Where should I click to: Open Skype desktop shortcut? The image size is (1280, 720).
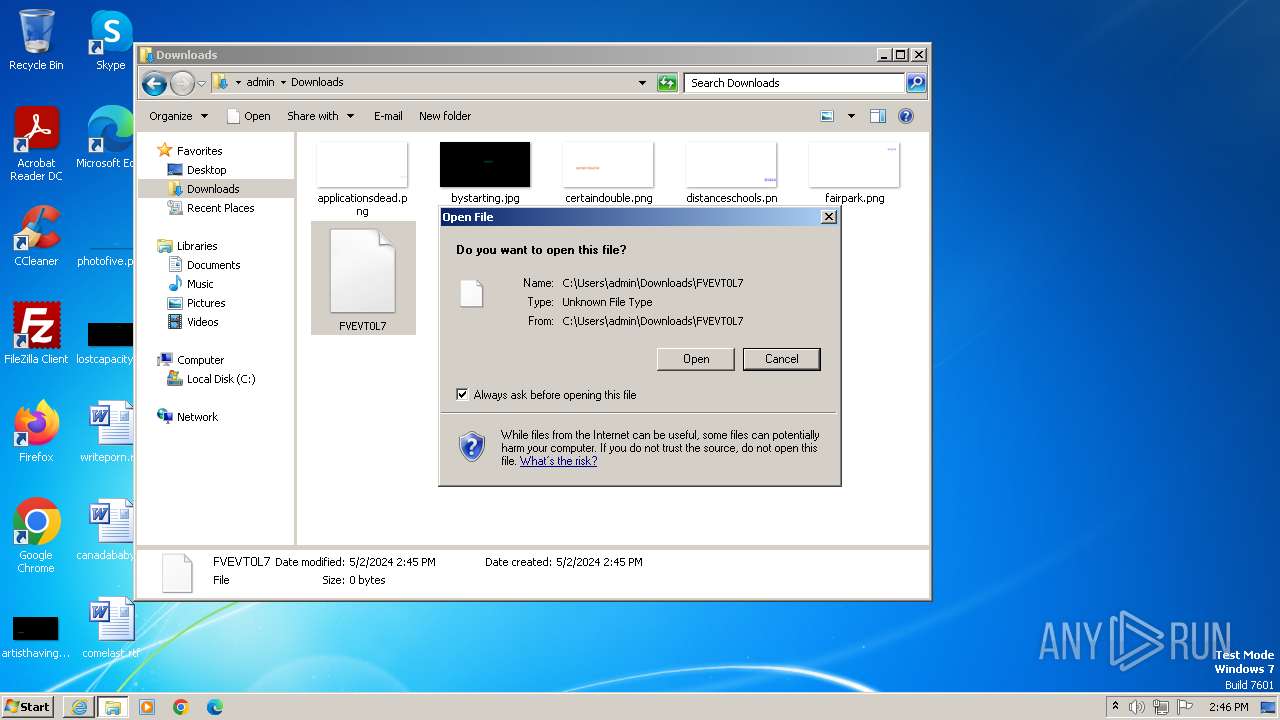click(110, 40)
